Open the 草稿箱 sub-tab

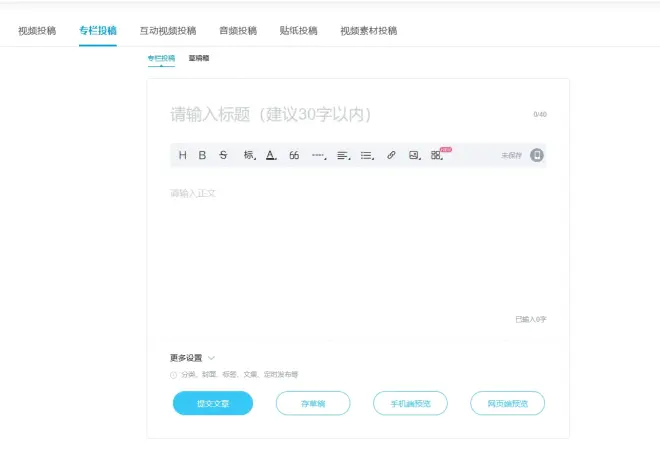click(199, 58)
